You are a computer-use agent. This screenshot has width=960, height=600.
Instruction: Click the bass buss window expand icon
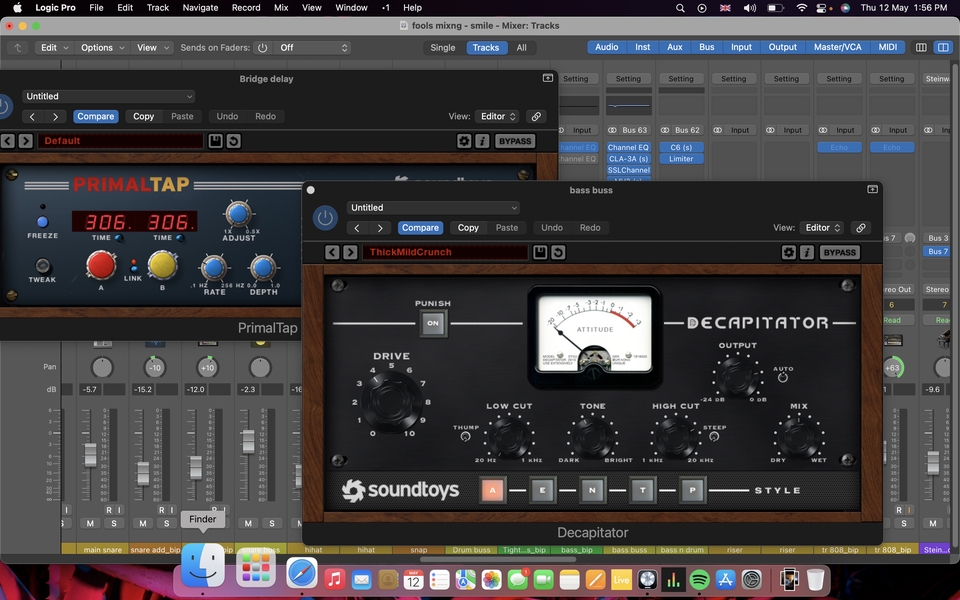[x=872, y=190]
